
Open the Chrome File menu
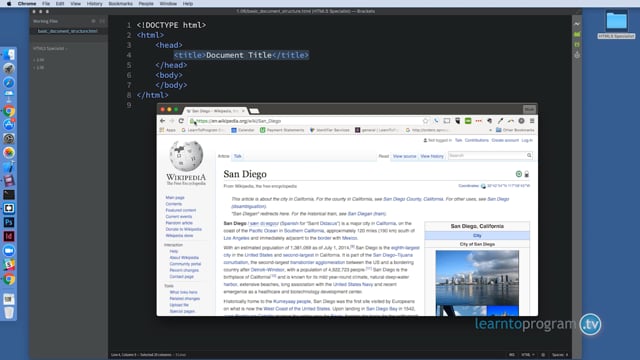46,4
